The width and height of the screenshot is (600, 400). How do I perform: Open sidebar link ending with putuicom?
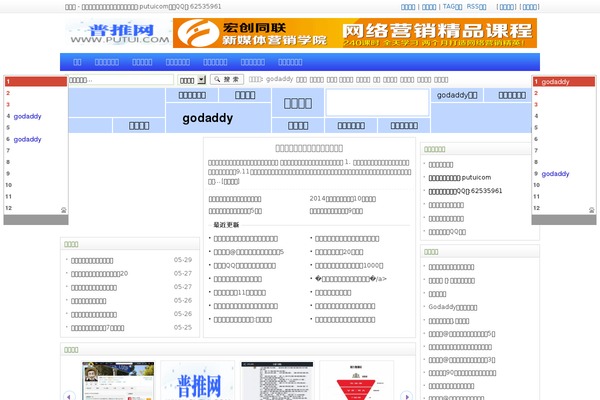[x=460, y=178]
